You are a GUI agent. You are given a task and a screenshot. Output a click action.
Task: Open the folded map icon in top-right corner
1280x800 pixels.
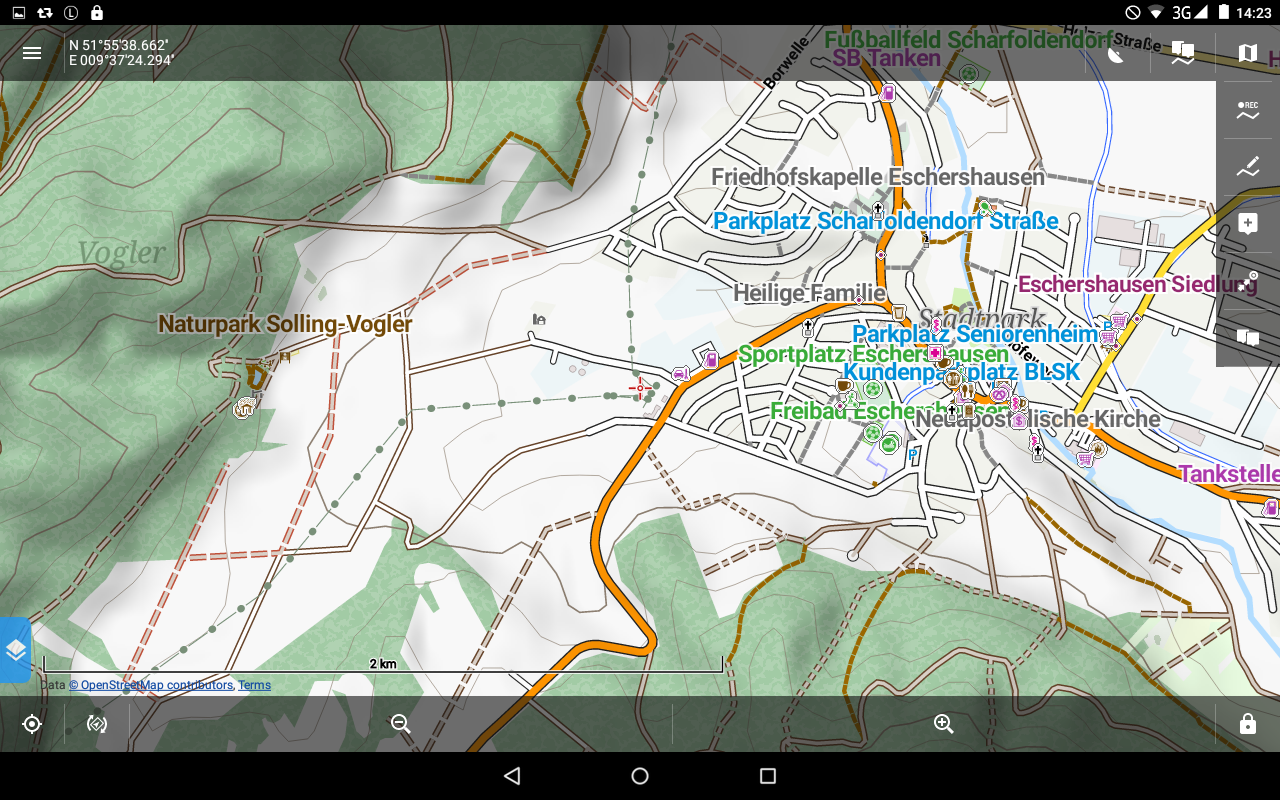[x=1247, y=53]
